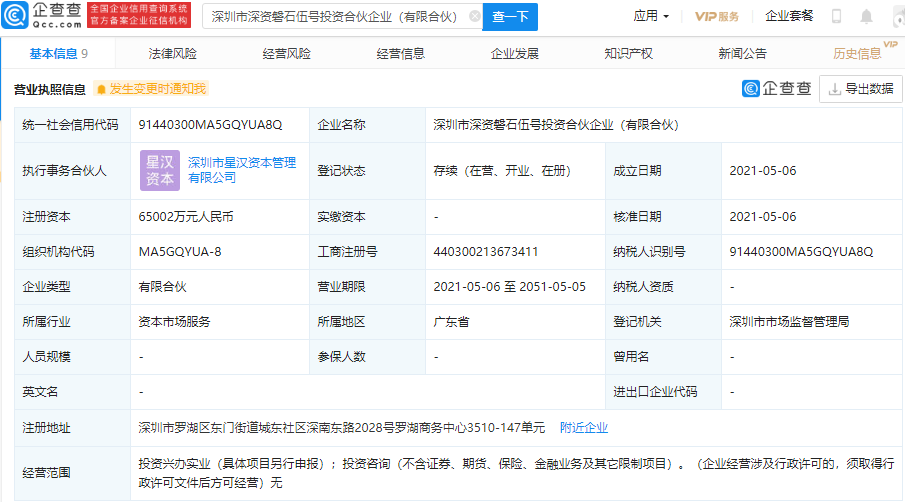Click the 企查查 logo beside export button
The image size is (905, 502).
776,88
